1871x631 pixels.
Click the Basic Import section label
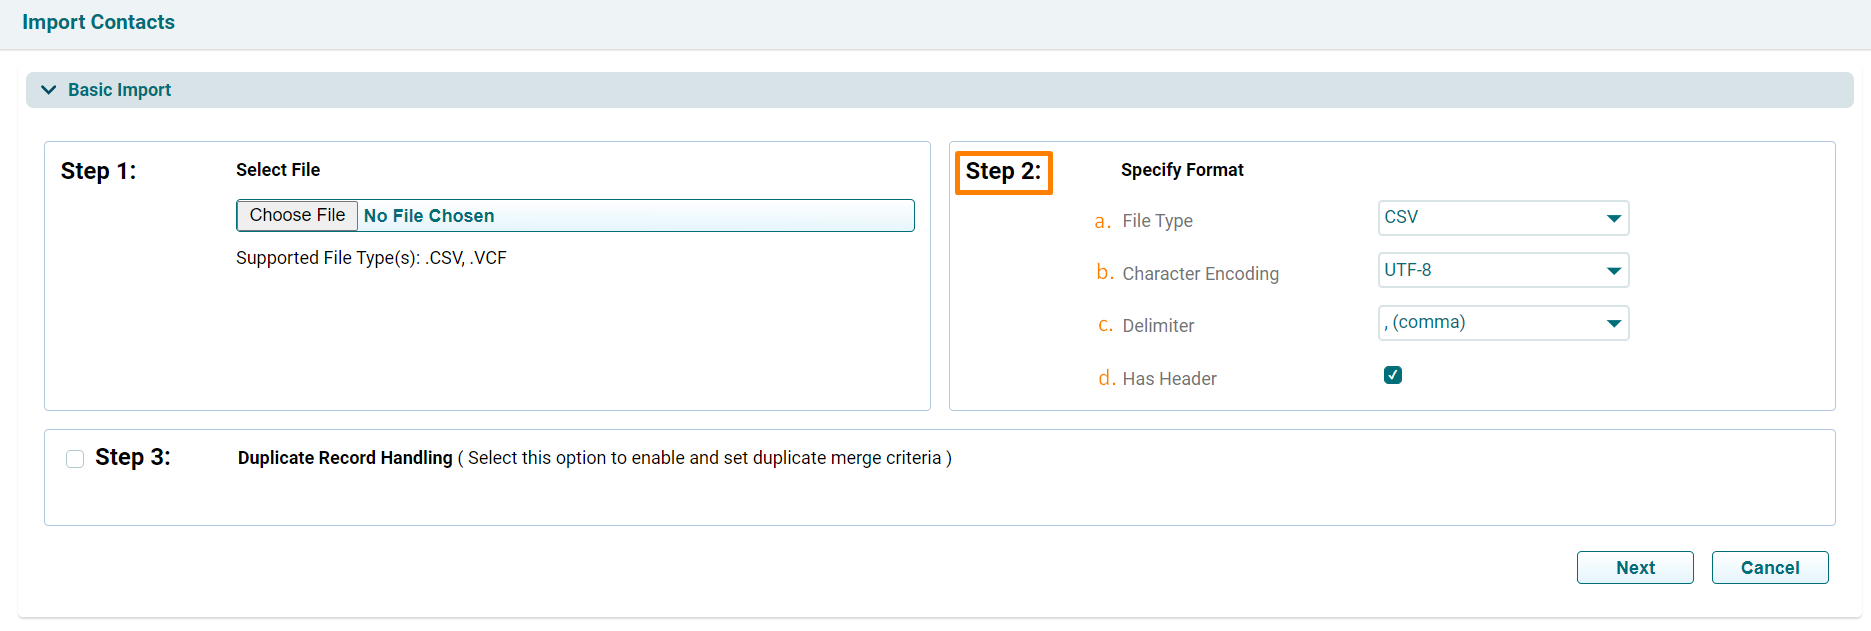(x=119, y=90)
